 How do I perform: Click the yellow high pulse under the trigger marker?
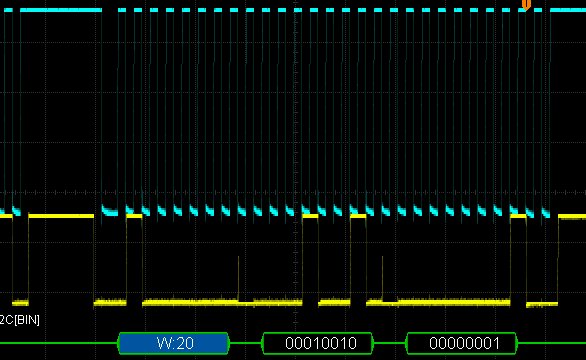pyautogui.click(x=518, y=216)
